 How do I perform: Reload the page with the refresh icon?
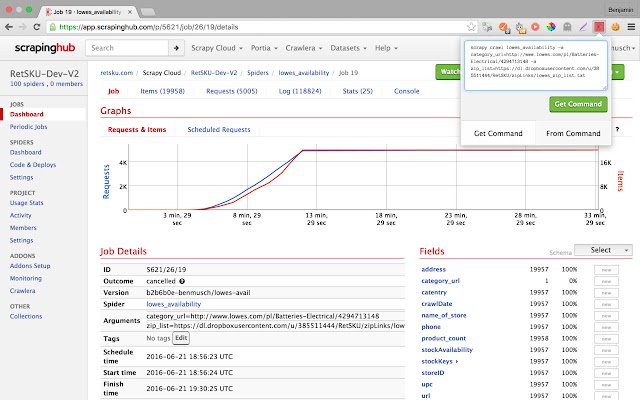tap(37, 27)
